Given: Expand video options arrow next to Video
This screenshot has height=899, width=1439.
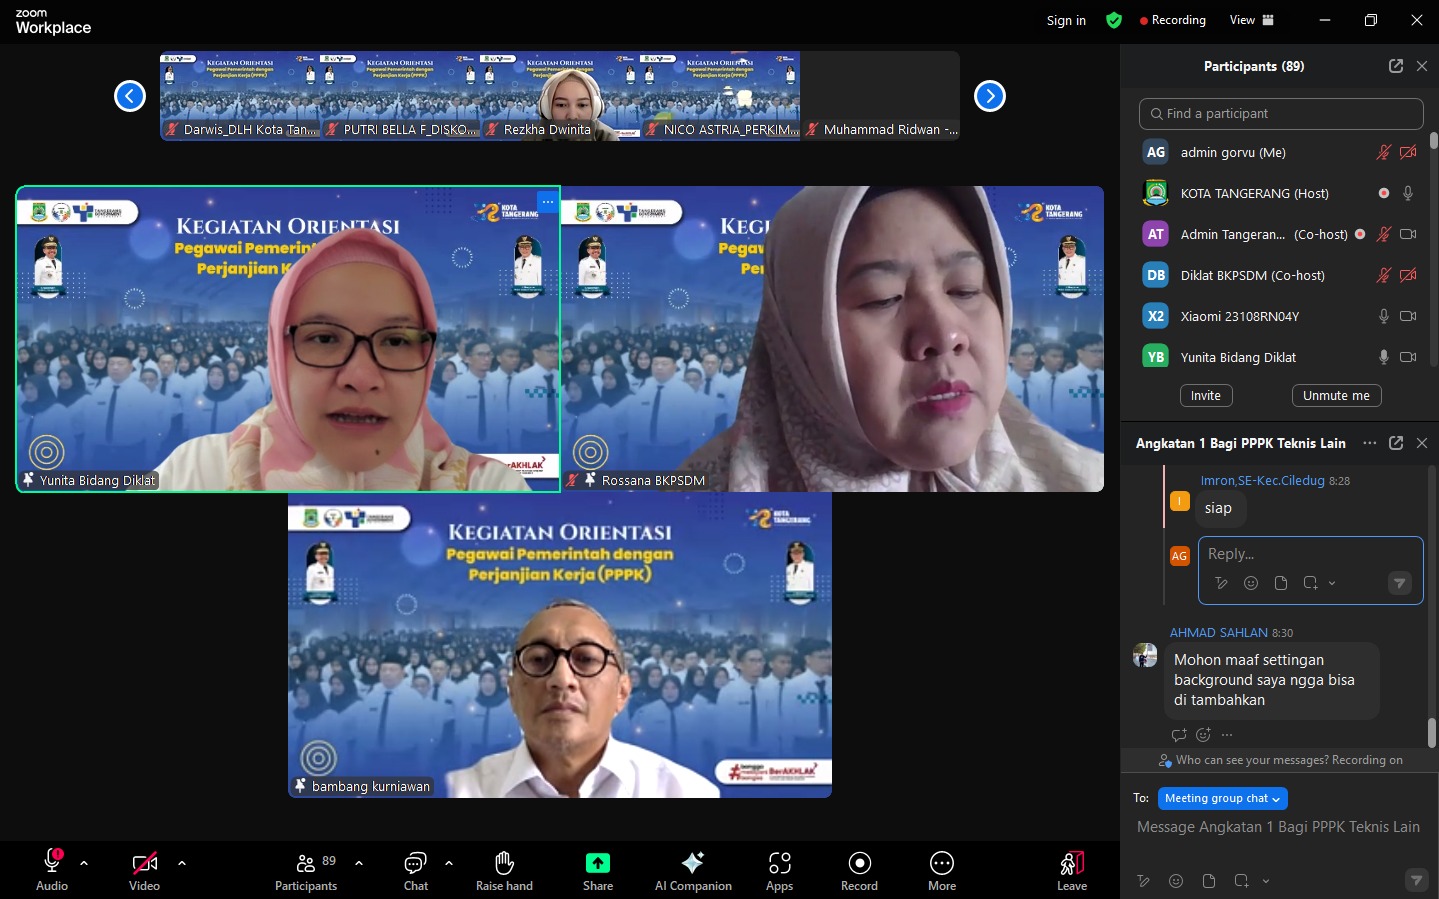Looking at the screenshot, I should pyautogui.click(x=182, y=862).
